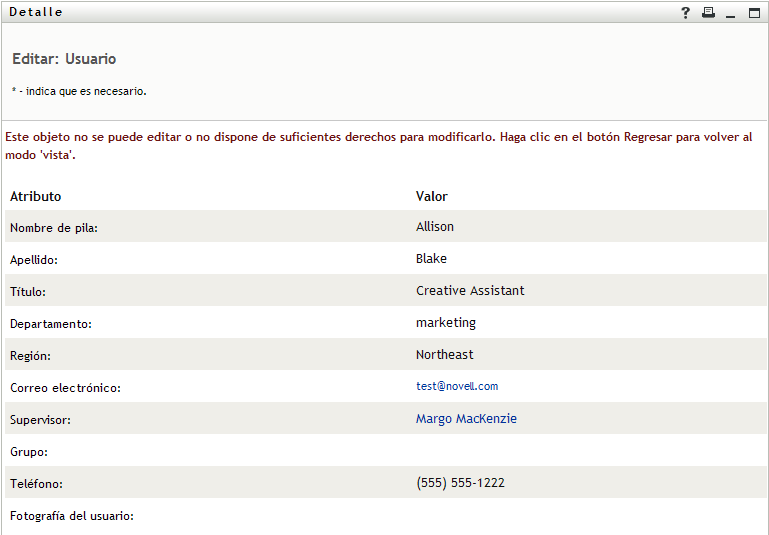Click the print icon in header

(x=708, y=13)
